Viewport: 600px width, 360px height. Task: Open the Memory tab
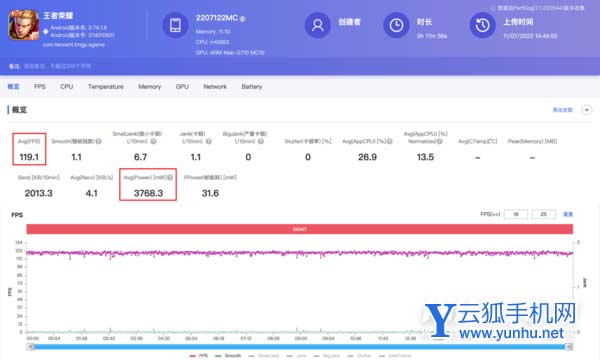pyautogui.click(x=150, y=86)
